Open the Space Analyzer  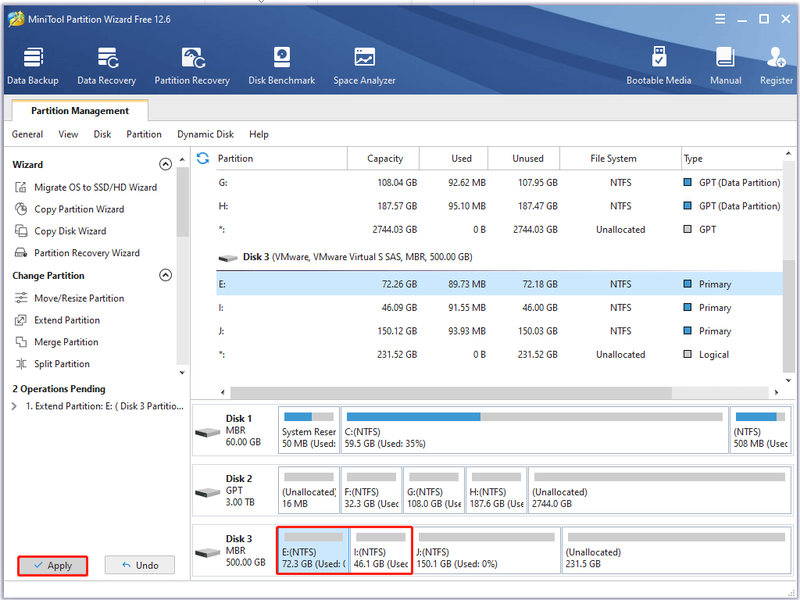[364, 66]
